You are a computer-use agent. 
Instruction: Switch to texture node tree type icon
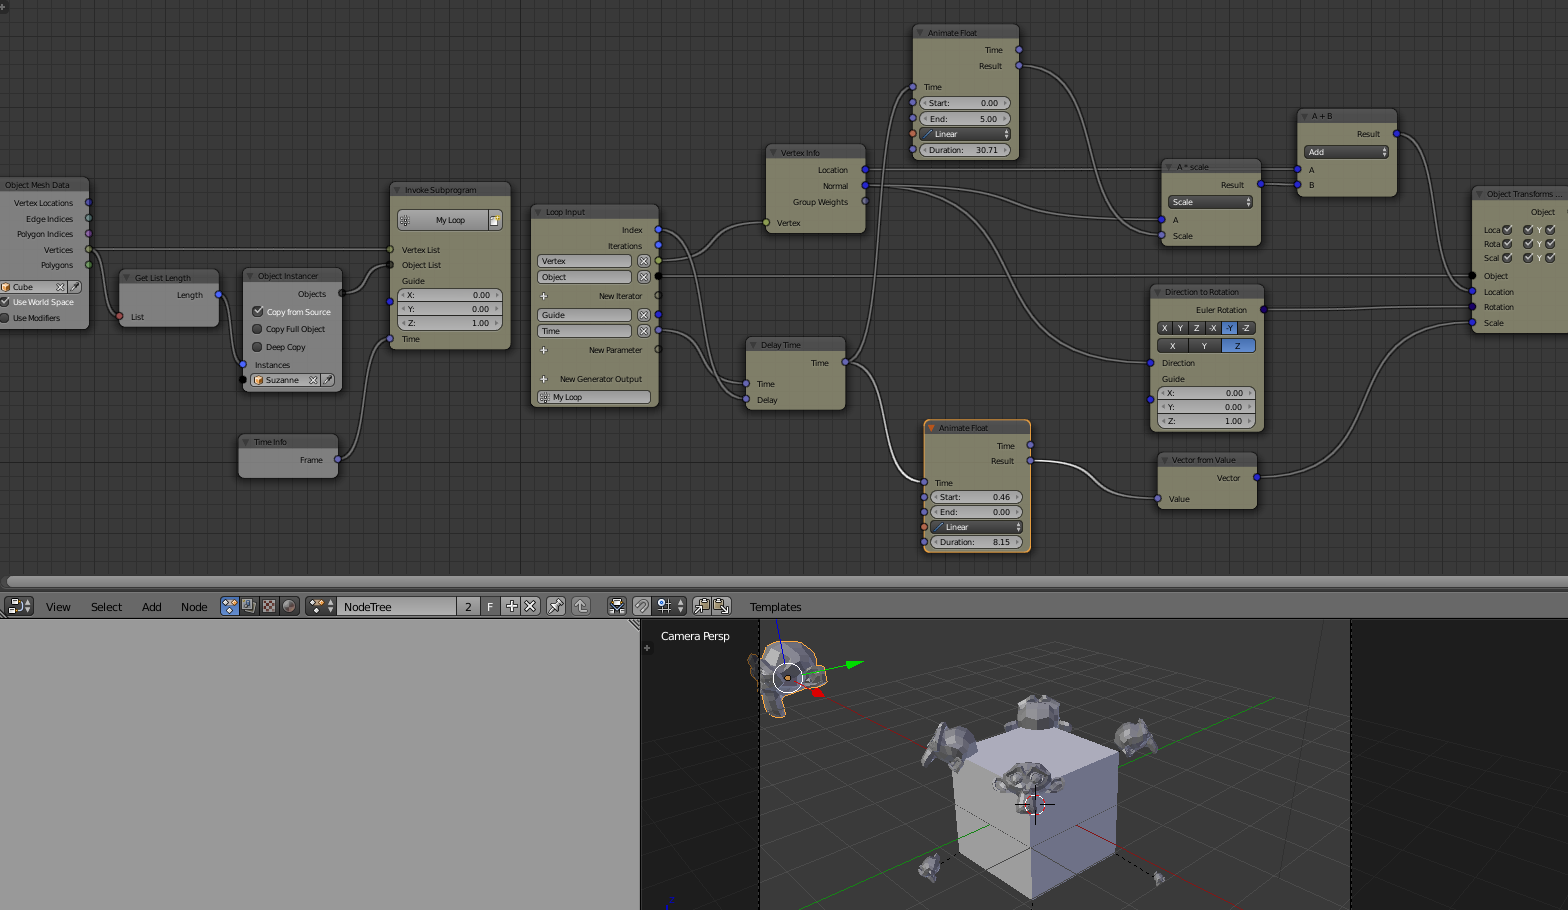click(x=269, y=606)
